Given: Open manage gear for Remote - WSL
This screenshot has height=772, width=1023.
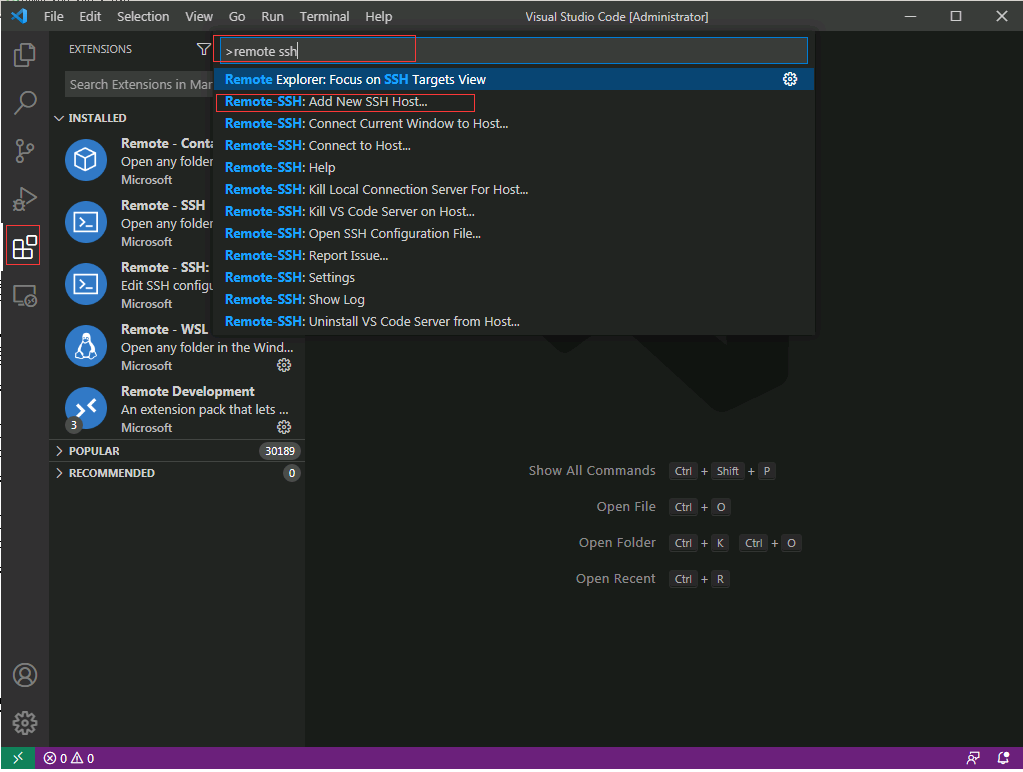Looking at the screenshot, I should pyautogui.click(x=284, y=365).
